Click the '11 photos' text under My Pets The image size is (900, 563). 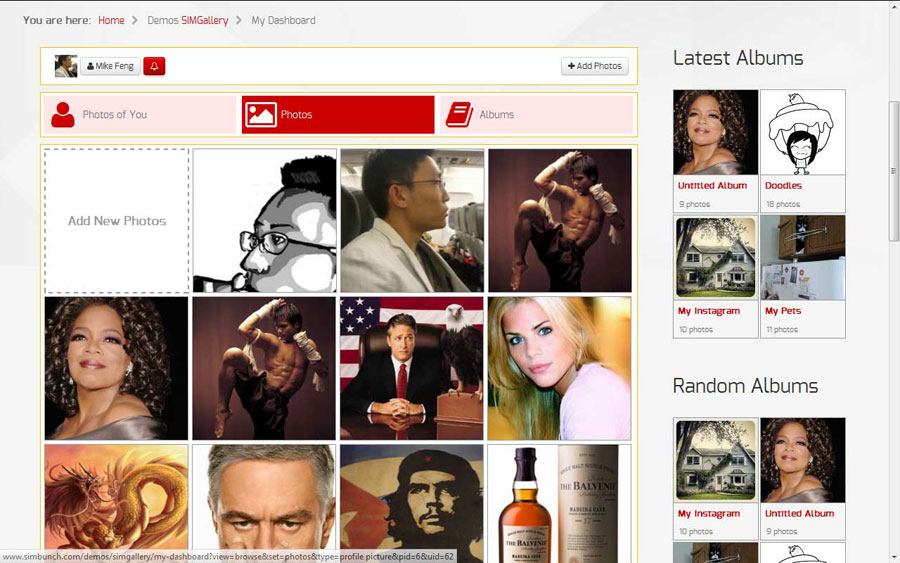click(782, 329)
